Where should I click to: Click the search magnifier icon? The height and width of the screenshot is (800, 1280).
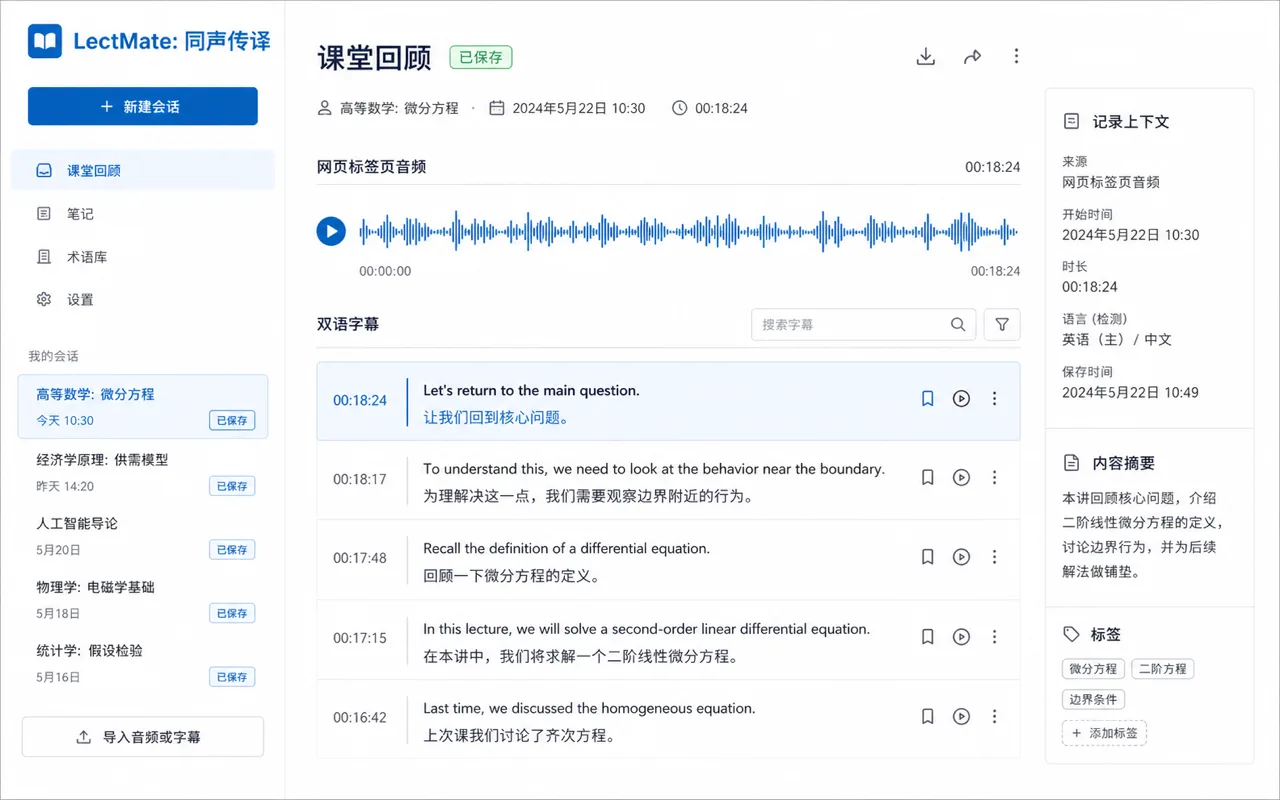click(958, 324)
